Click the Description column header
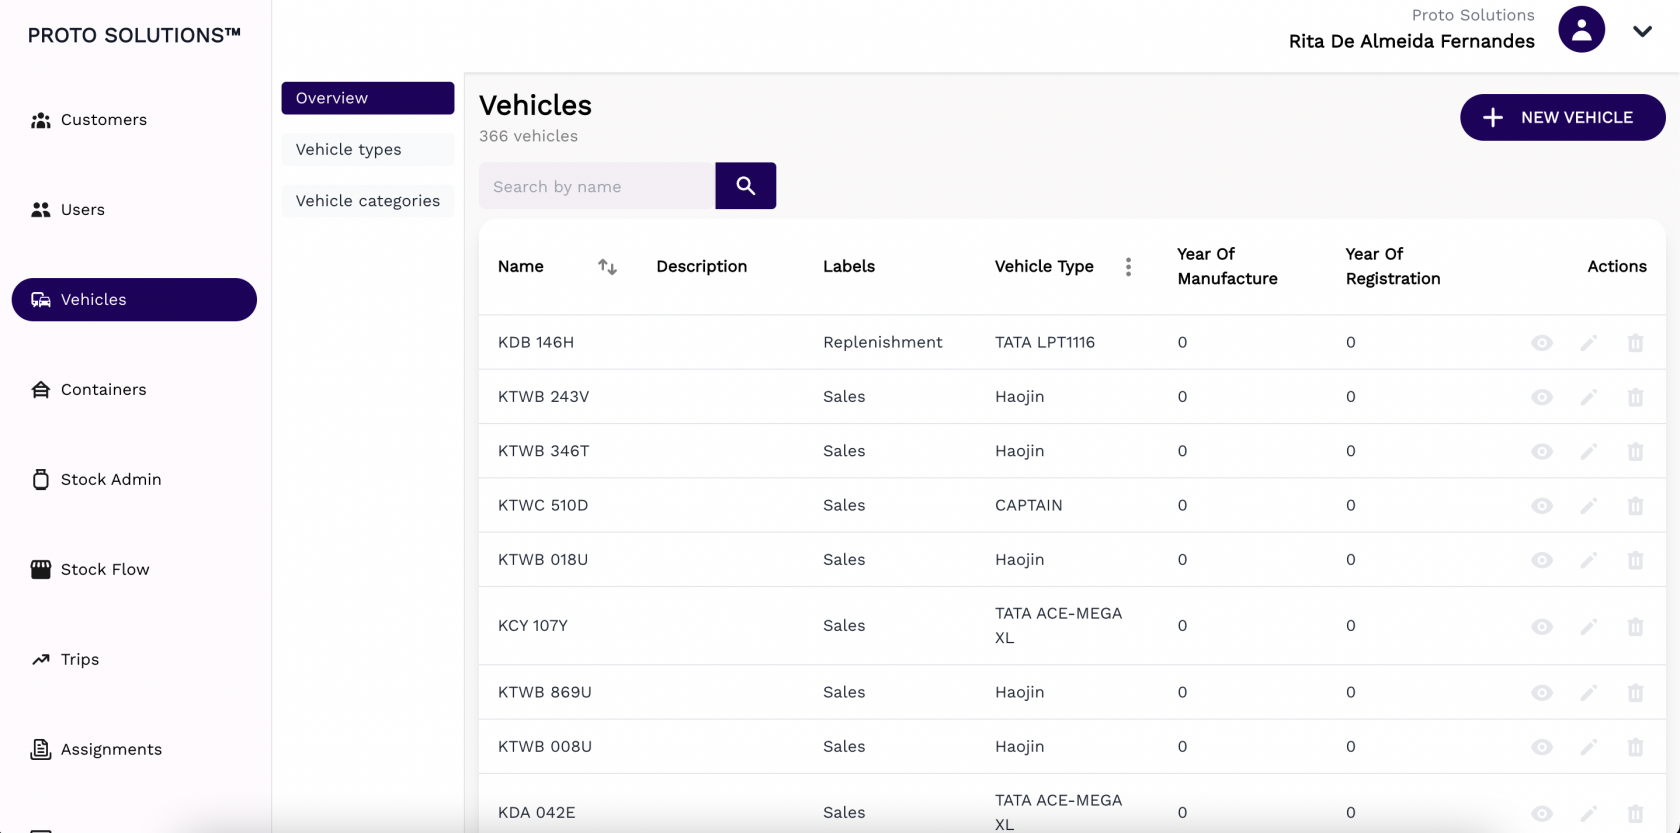The image size is (1680, 833). 701,266
